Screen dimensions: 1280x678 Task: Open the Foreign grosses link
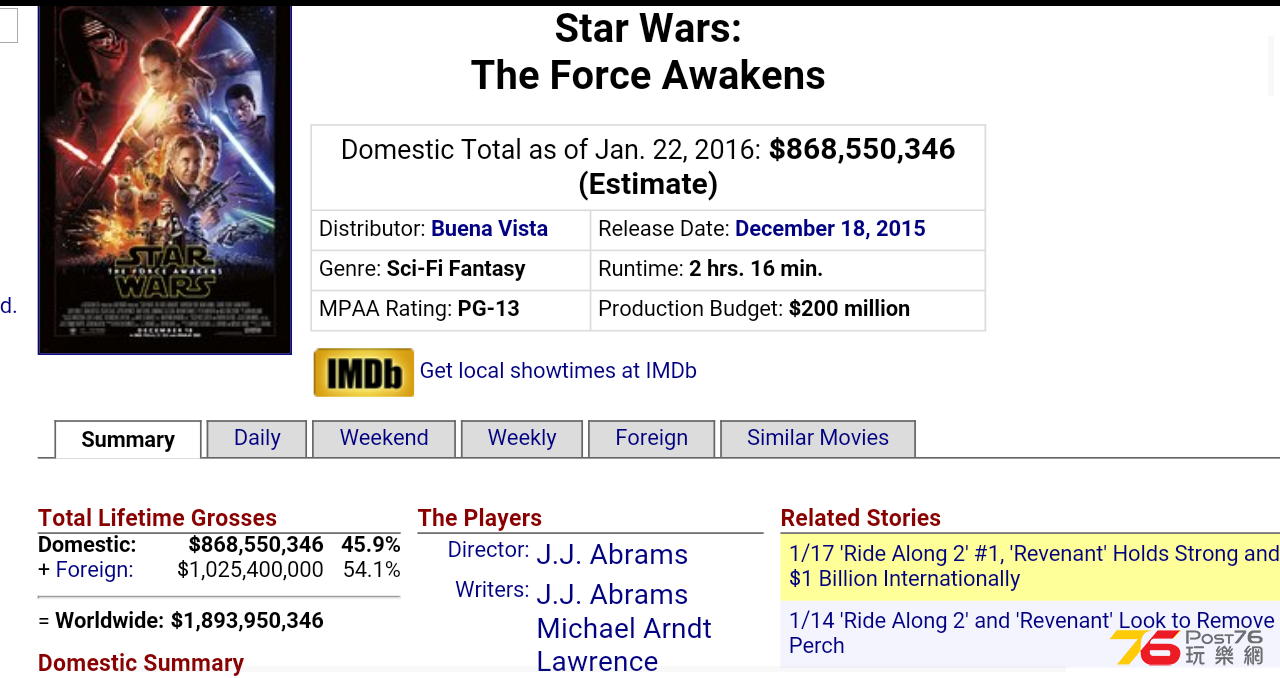coord(94,570)
